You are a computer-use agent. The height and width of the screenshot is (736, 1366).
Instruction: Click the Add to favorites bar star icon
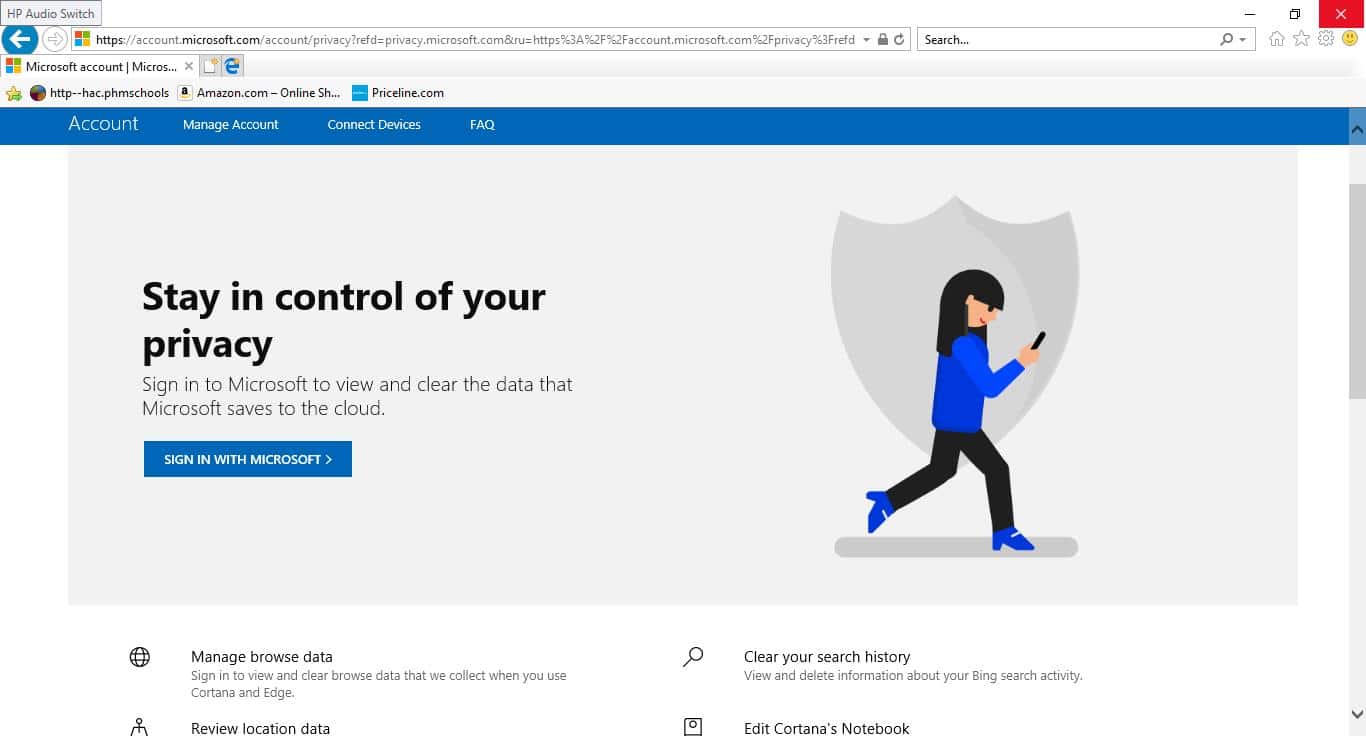(x=14, y=93)
